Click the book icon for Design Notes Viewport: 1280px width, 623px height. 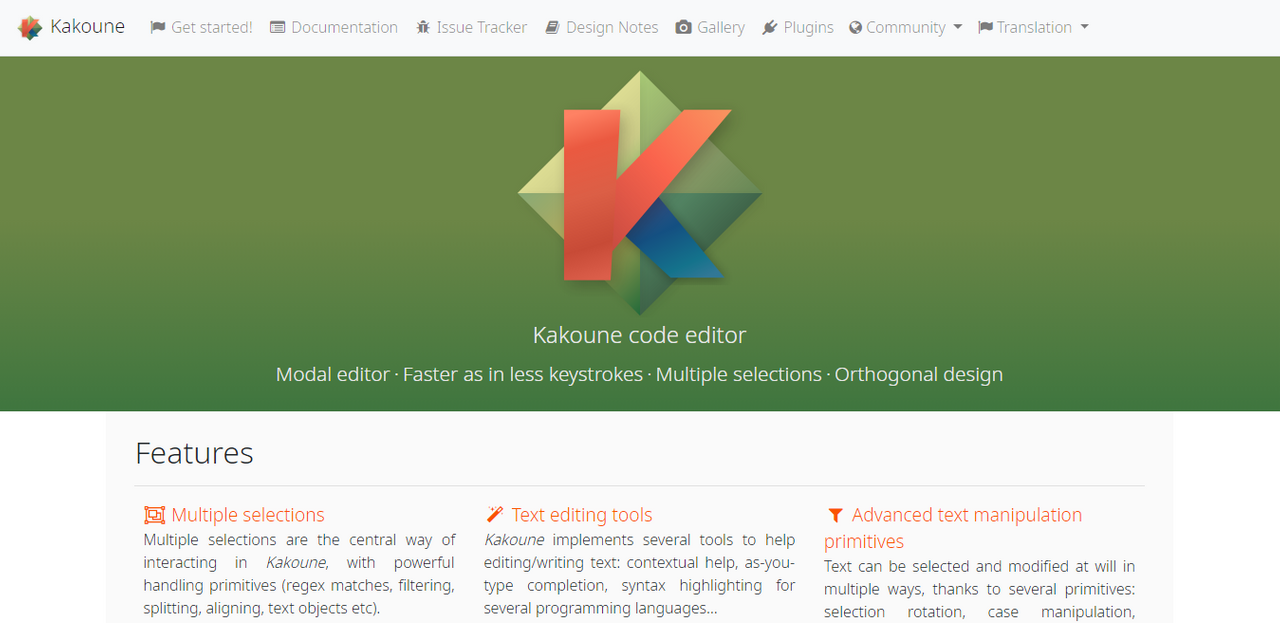coord(552,28)
